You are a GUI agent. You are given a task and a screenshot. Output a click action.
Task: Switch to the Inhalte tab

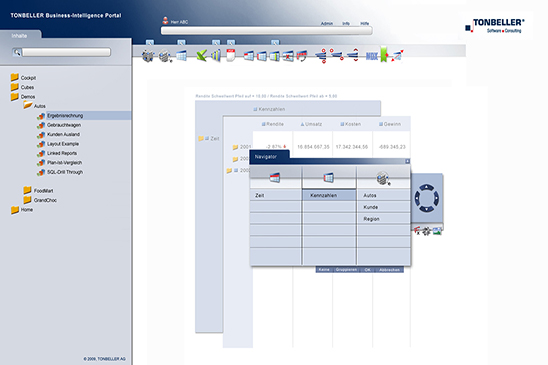19,36
